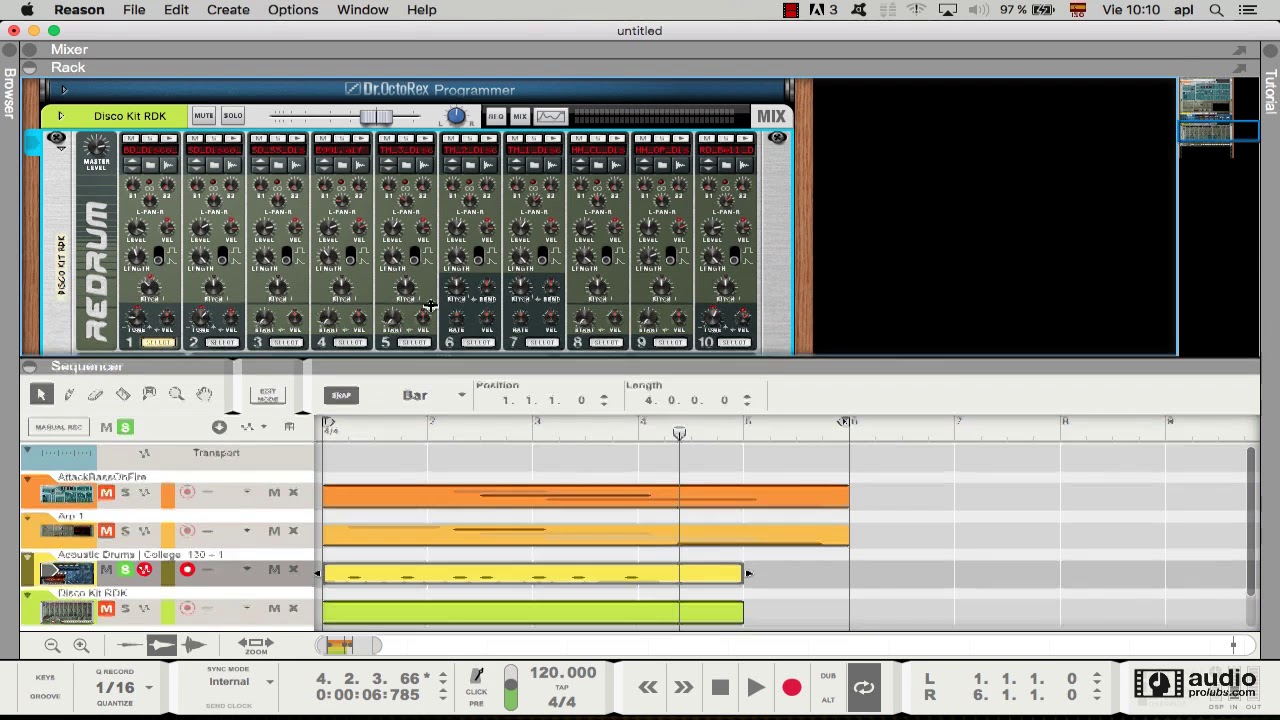Click automation icon on AttackBassOnFire track

pyautogui.click(x=144, y=492)
